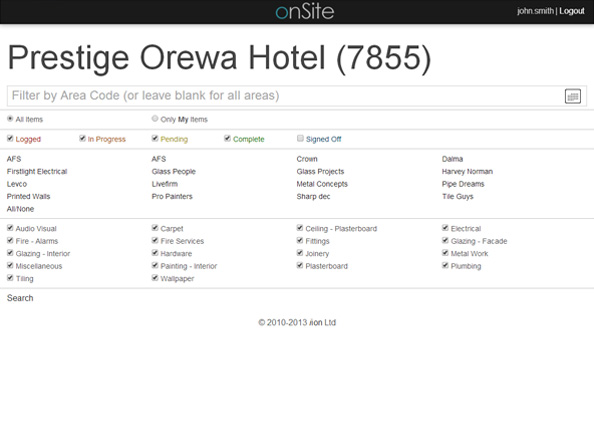Image resolution: width=594 pixels, height=433 pixels.
Task: Uncheck the Complete status checkbox
Action: [x=228, y=139]
